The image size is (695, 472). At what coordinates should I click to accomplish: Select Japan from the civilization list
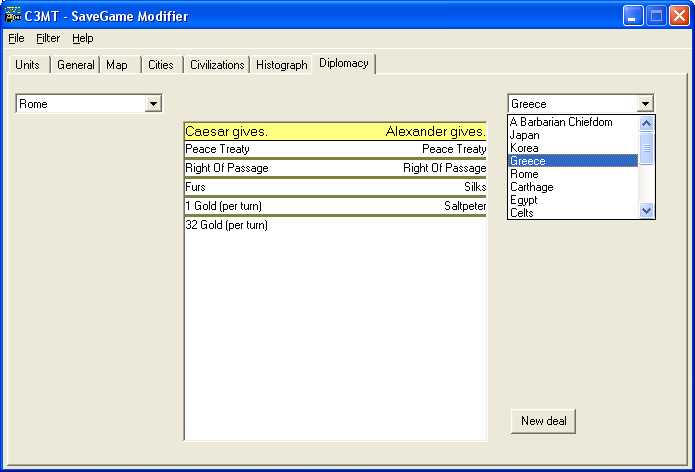[x=524, y=135]
